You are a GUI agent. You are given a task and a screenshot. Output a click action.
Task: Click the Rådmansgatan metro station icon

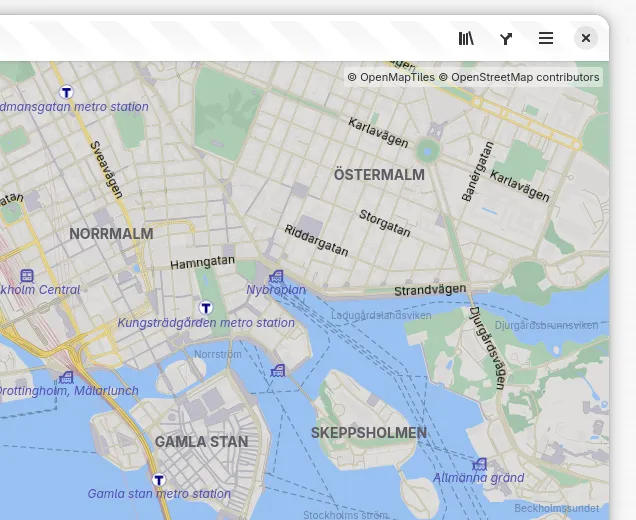[x=67, y=92]
